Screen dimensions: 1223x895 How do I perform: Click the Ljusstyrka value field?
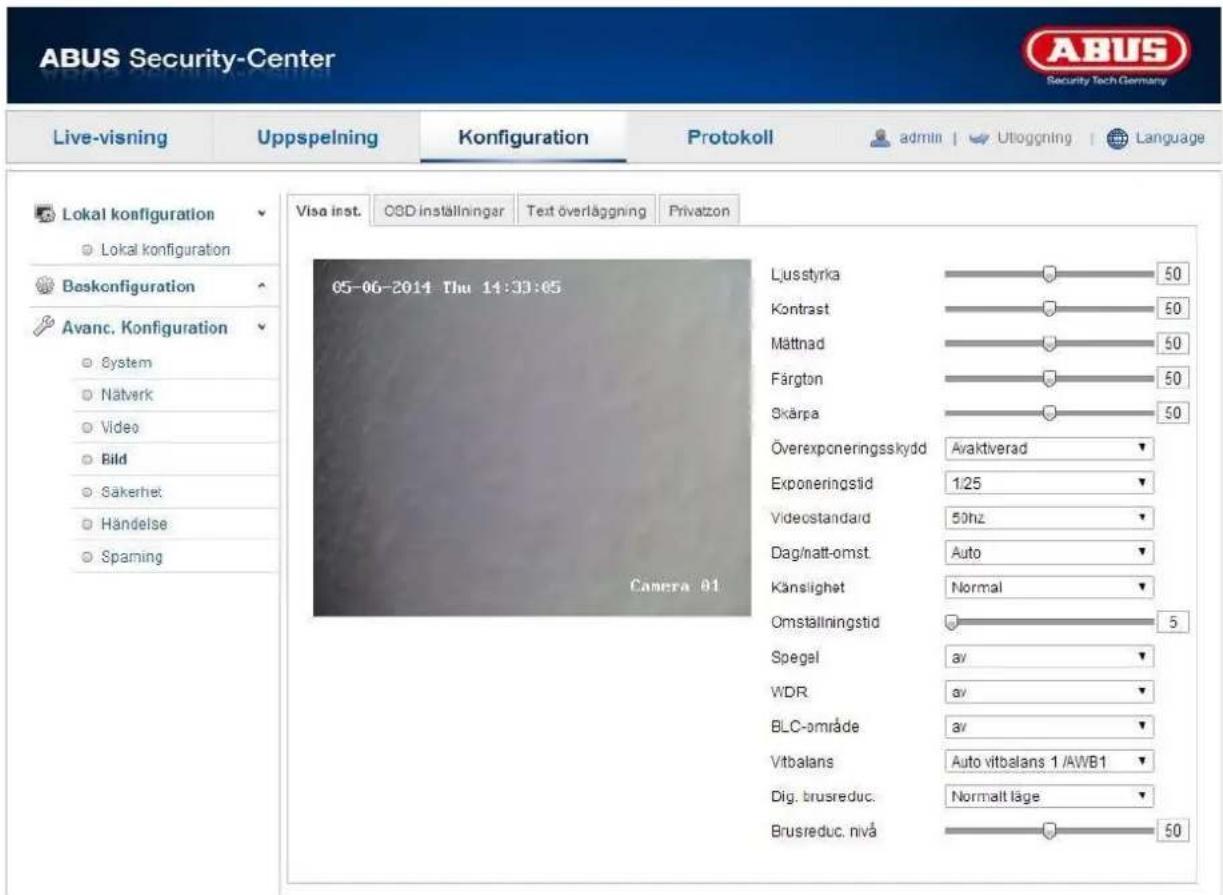(x=1172, y=274)
